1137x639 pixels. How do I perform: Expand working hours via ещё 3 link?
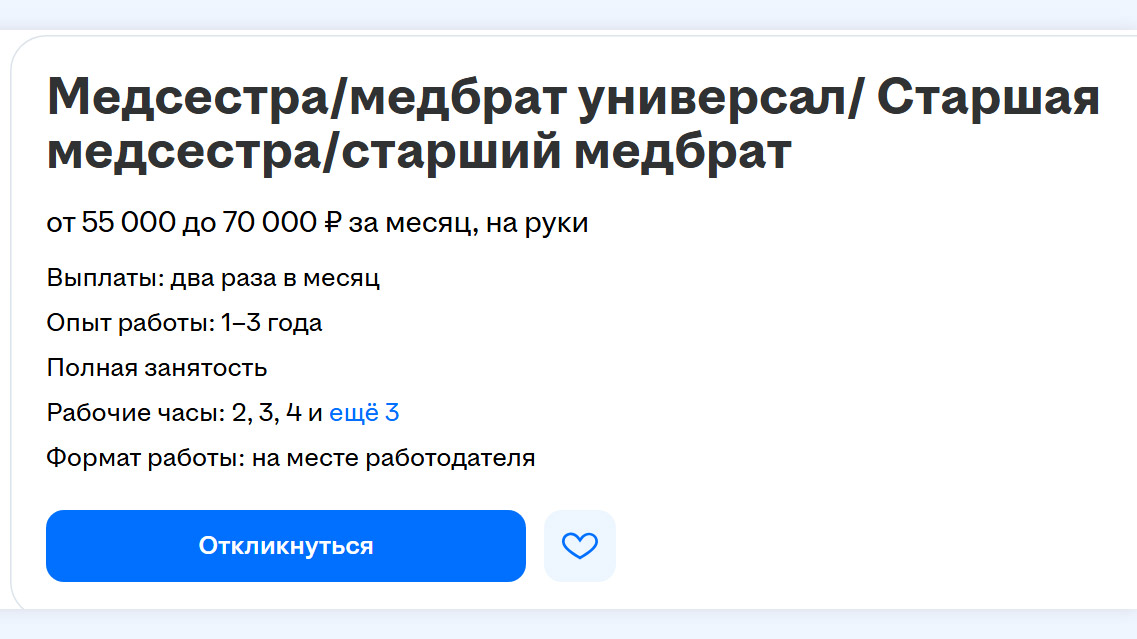[x=364, y=413]
